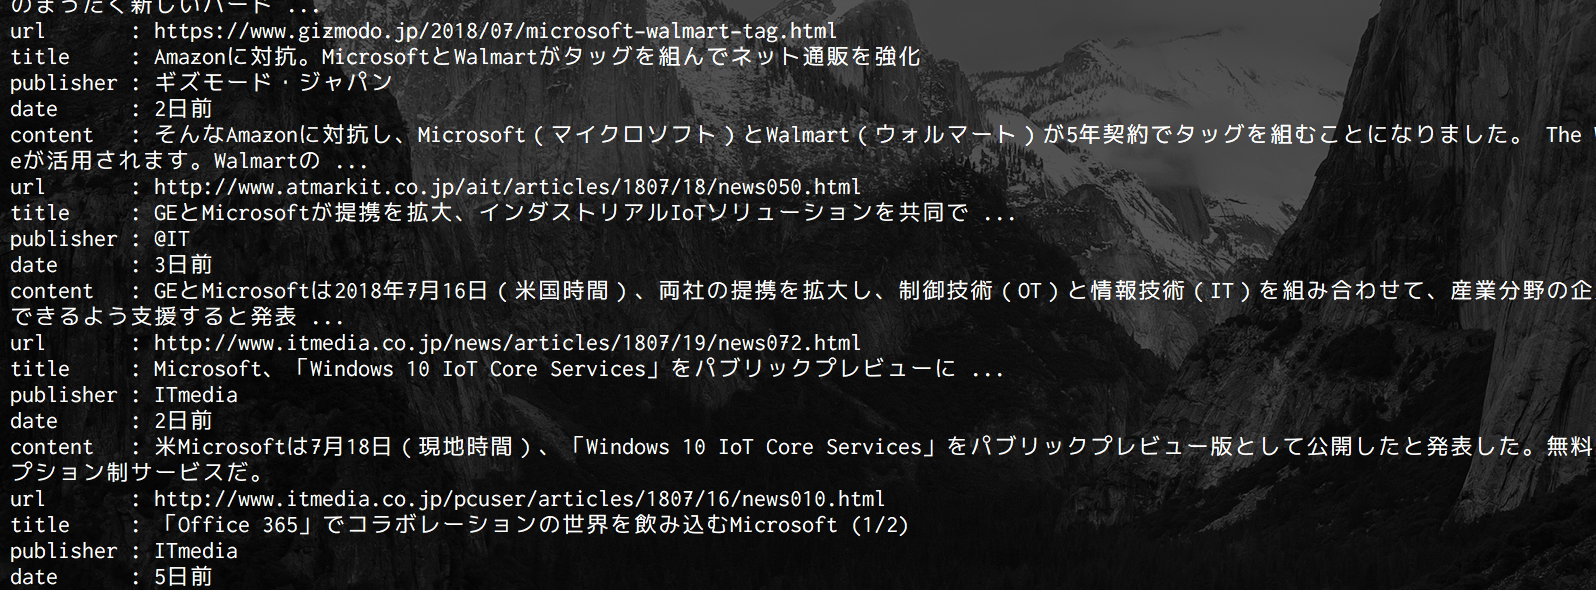1596x590 pixels.
Task: Click content line starting 'GEとMicrosoftは2018年'
Action: tap(875, 291)
